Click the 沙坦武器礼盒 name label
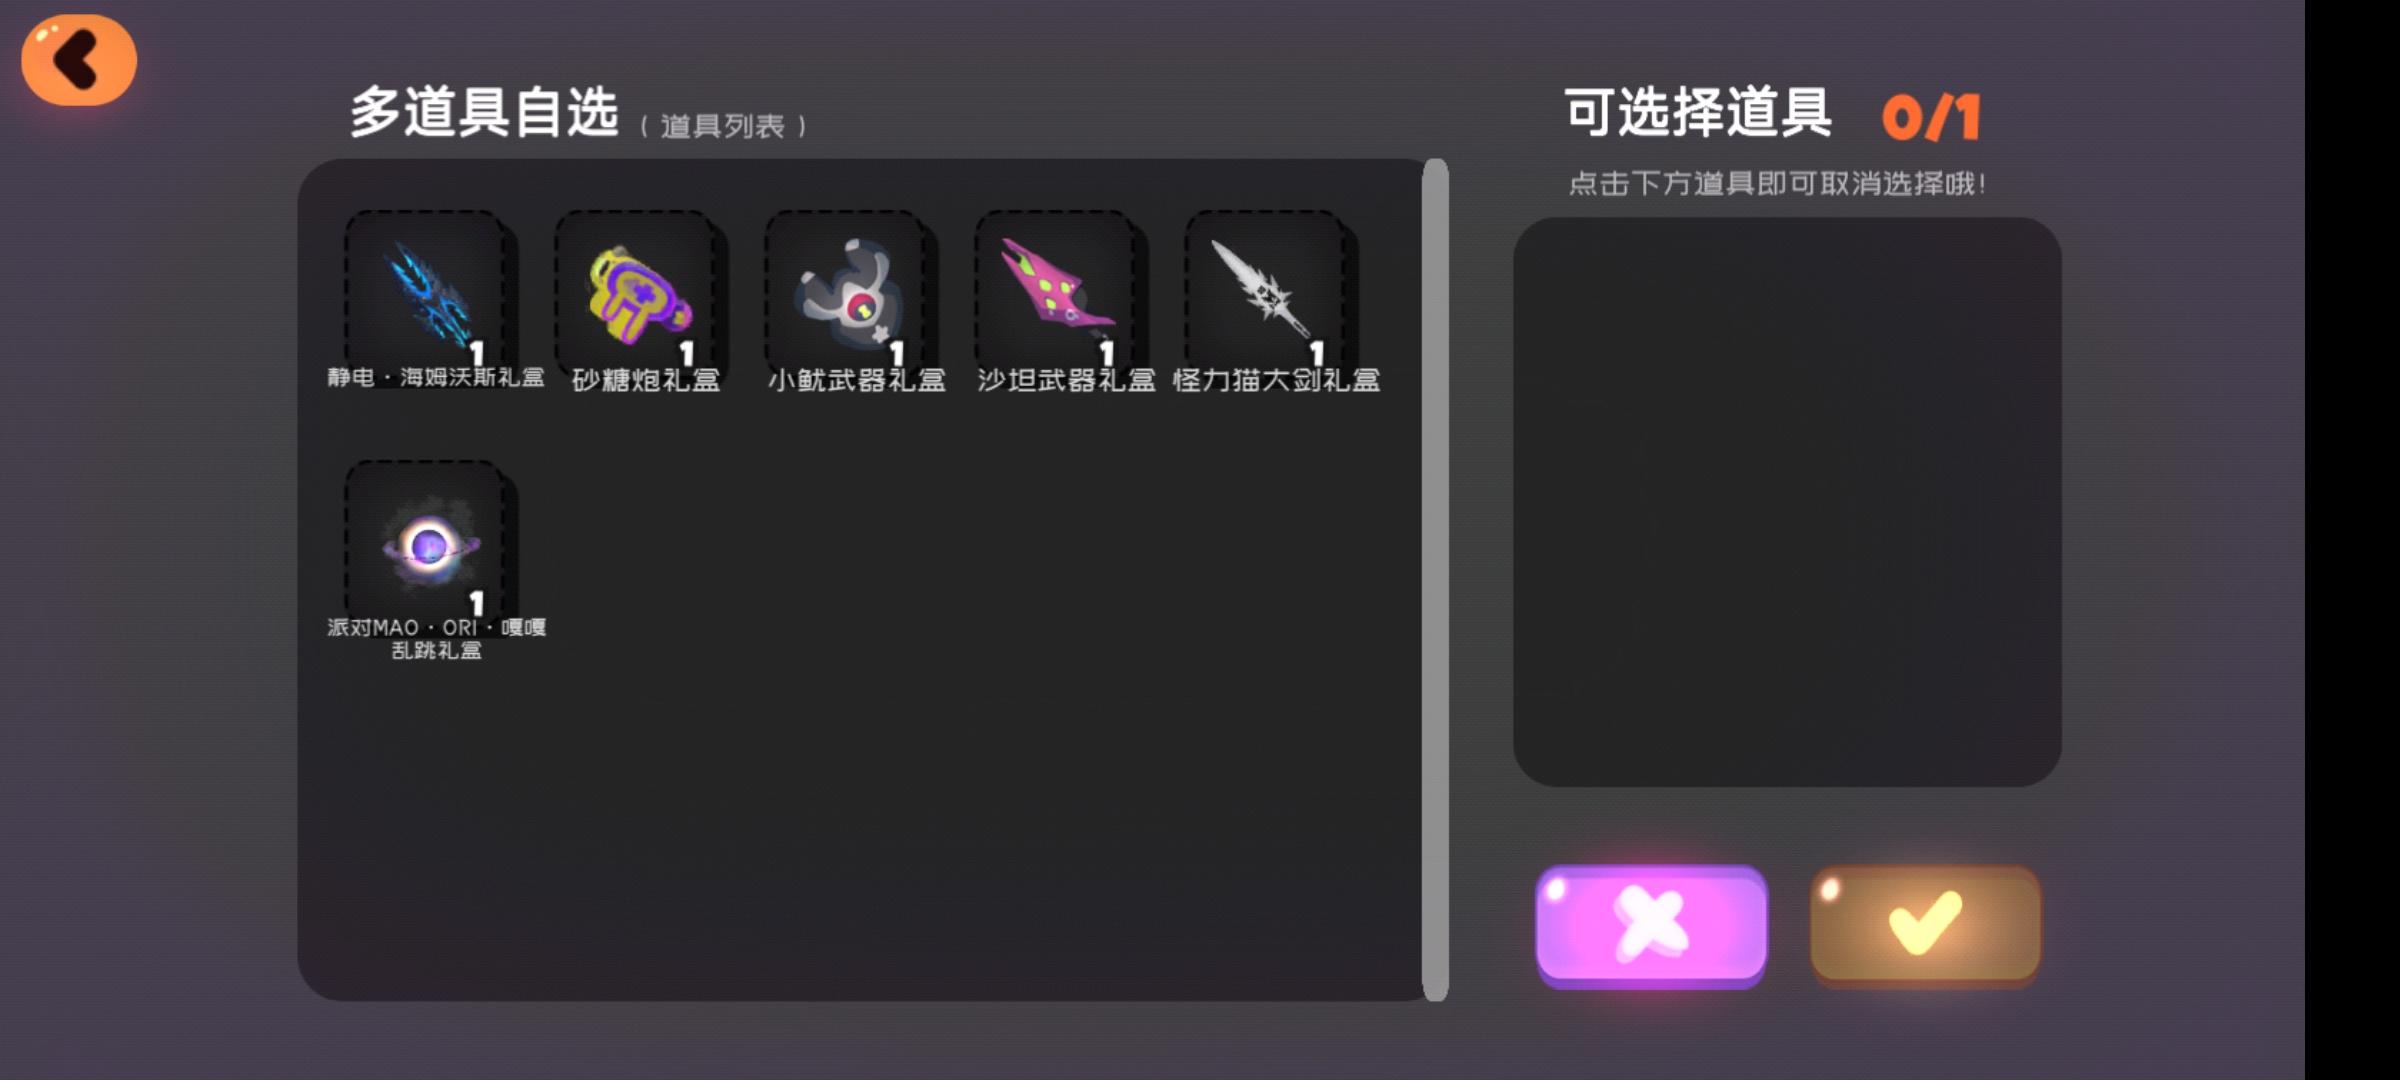Image resolution: width=2400 pixels, height=1080 pixels. point(1066,381)
